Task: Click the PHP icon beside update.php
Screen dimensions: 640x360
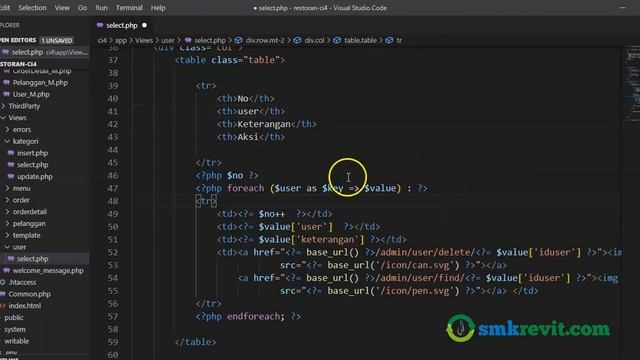Action: 11,177
